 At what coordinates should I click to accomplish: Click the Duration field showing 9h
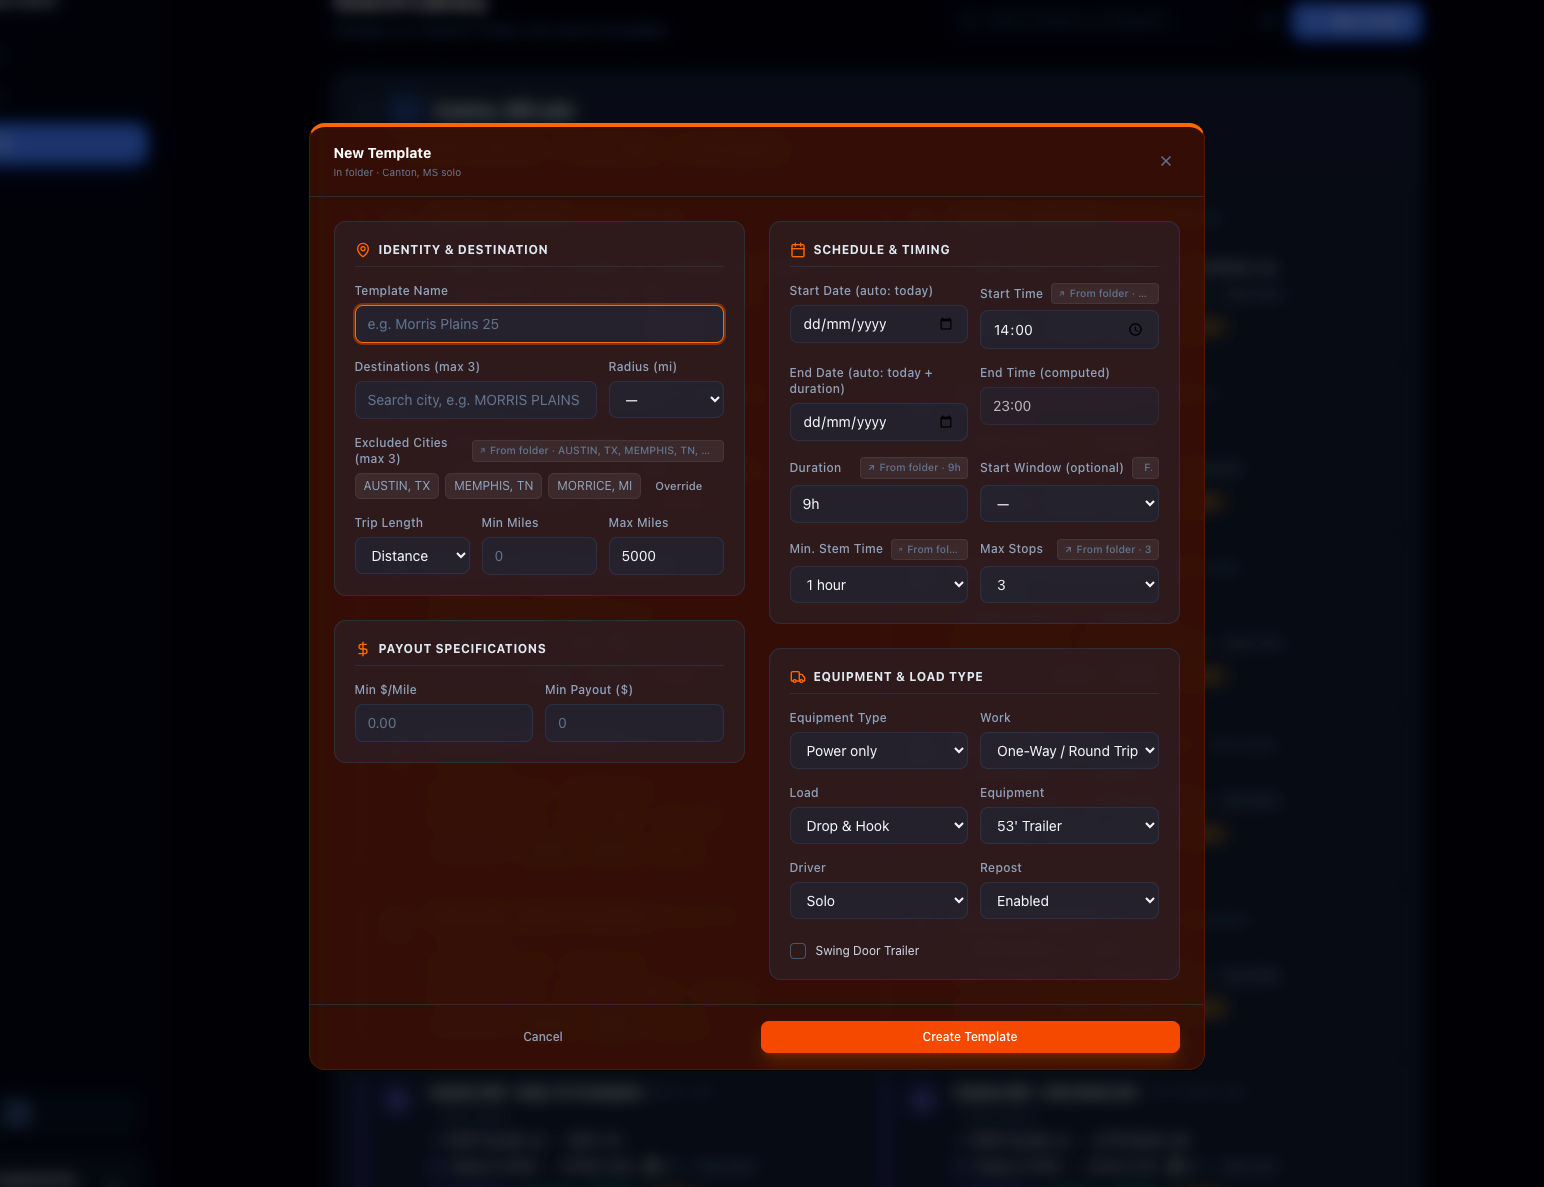pyautogui.click(x=878, y=504)
